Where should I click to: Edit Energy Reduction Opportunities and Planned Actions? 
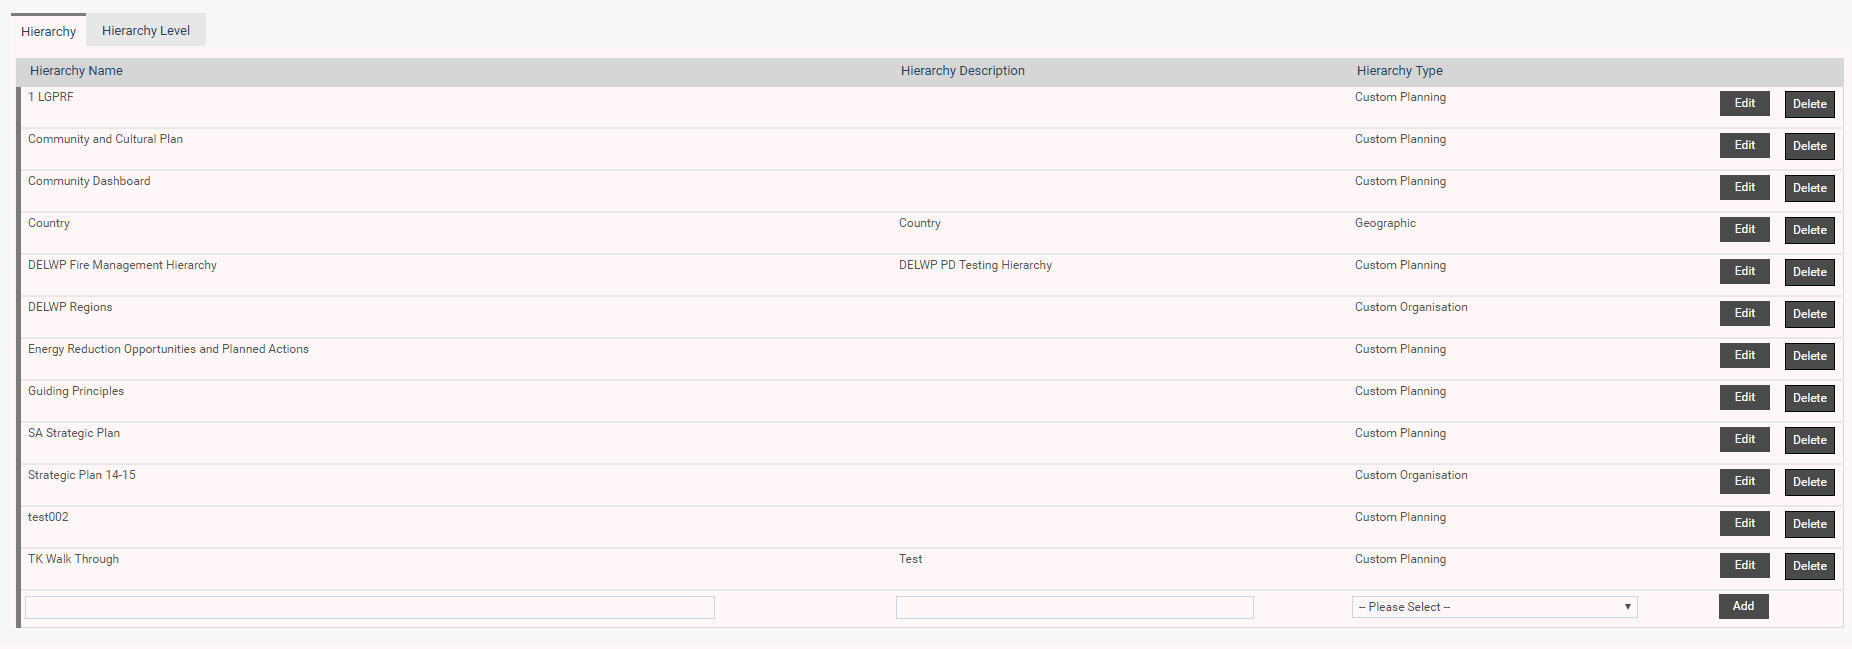(x=1745, y=356)
